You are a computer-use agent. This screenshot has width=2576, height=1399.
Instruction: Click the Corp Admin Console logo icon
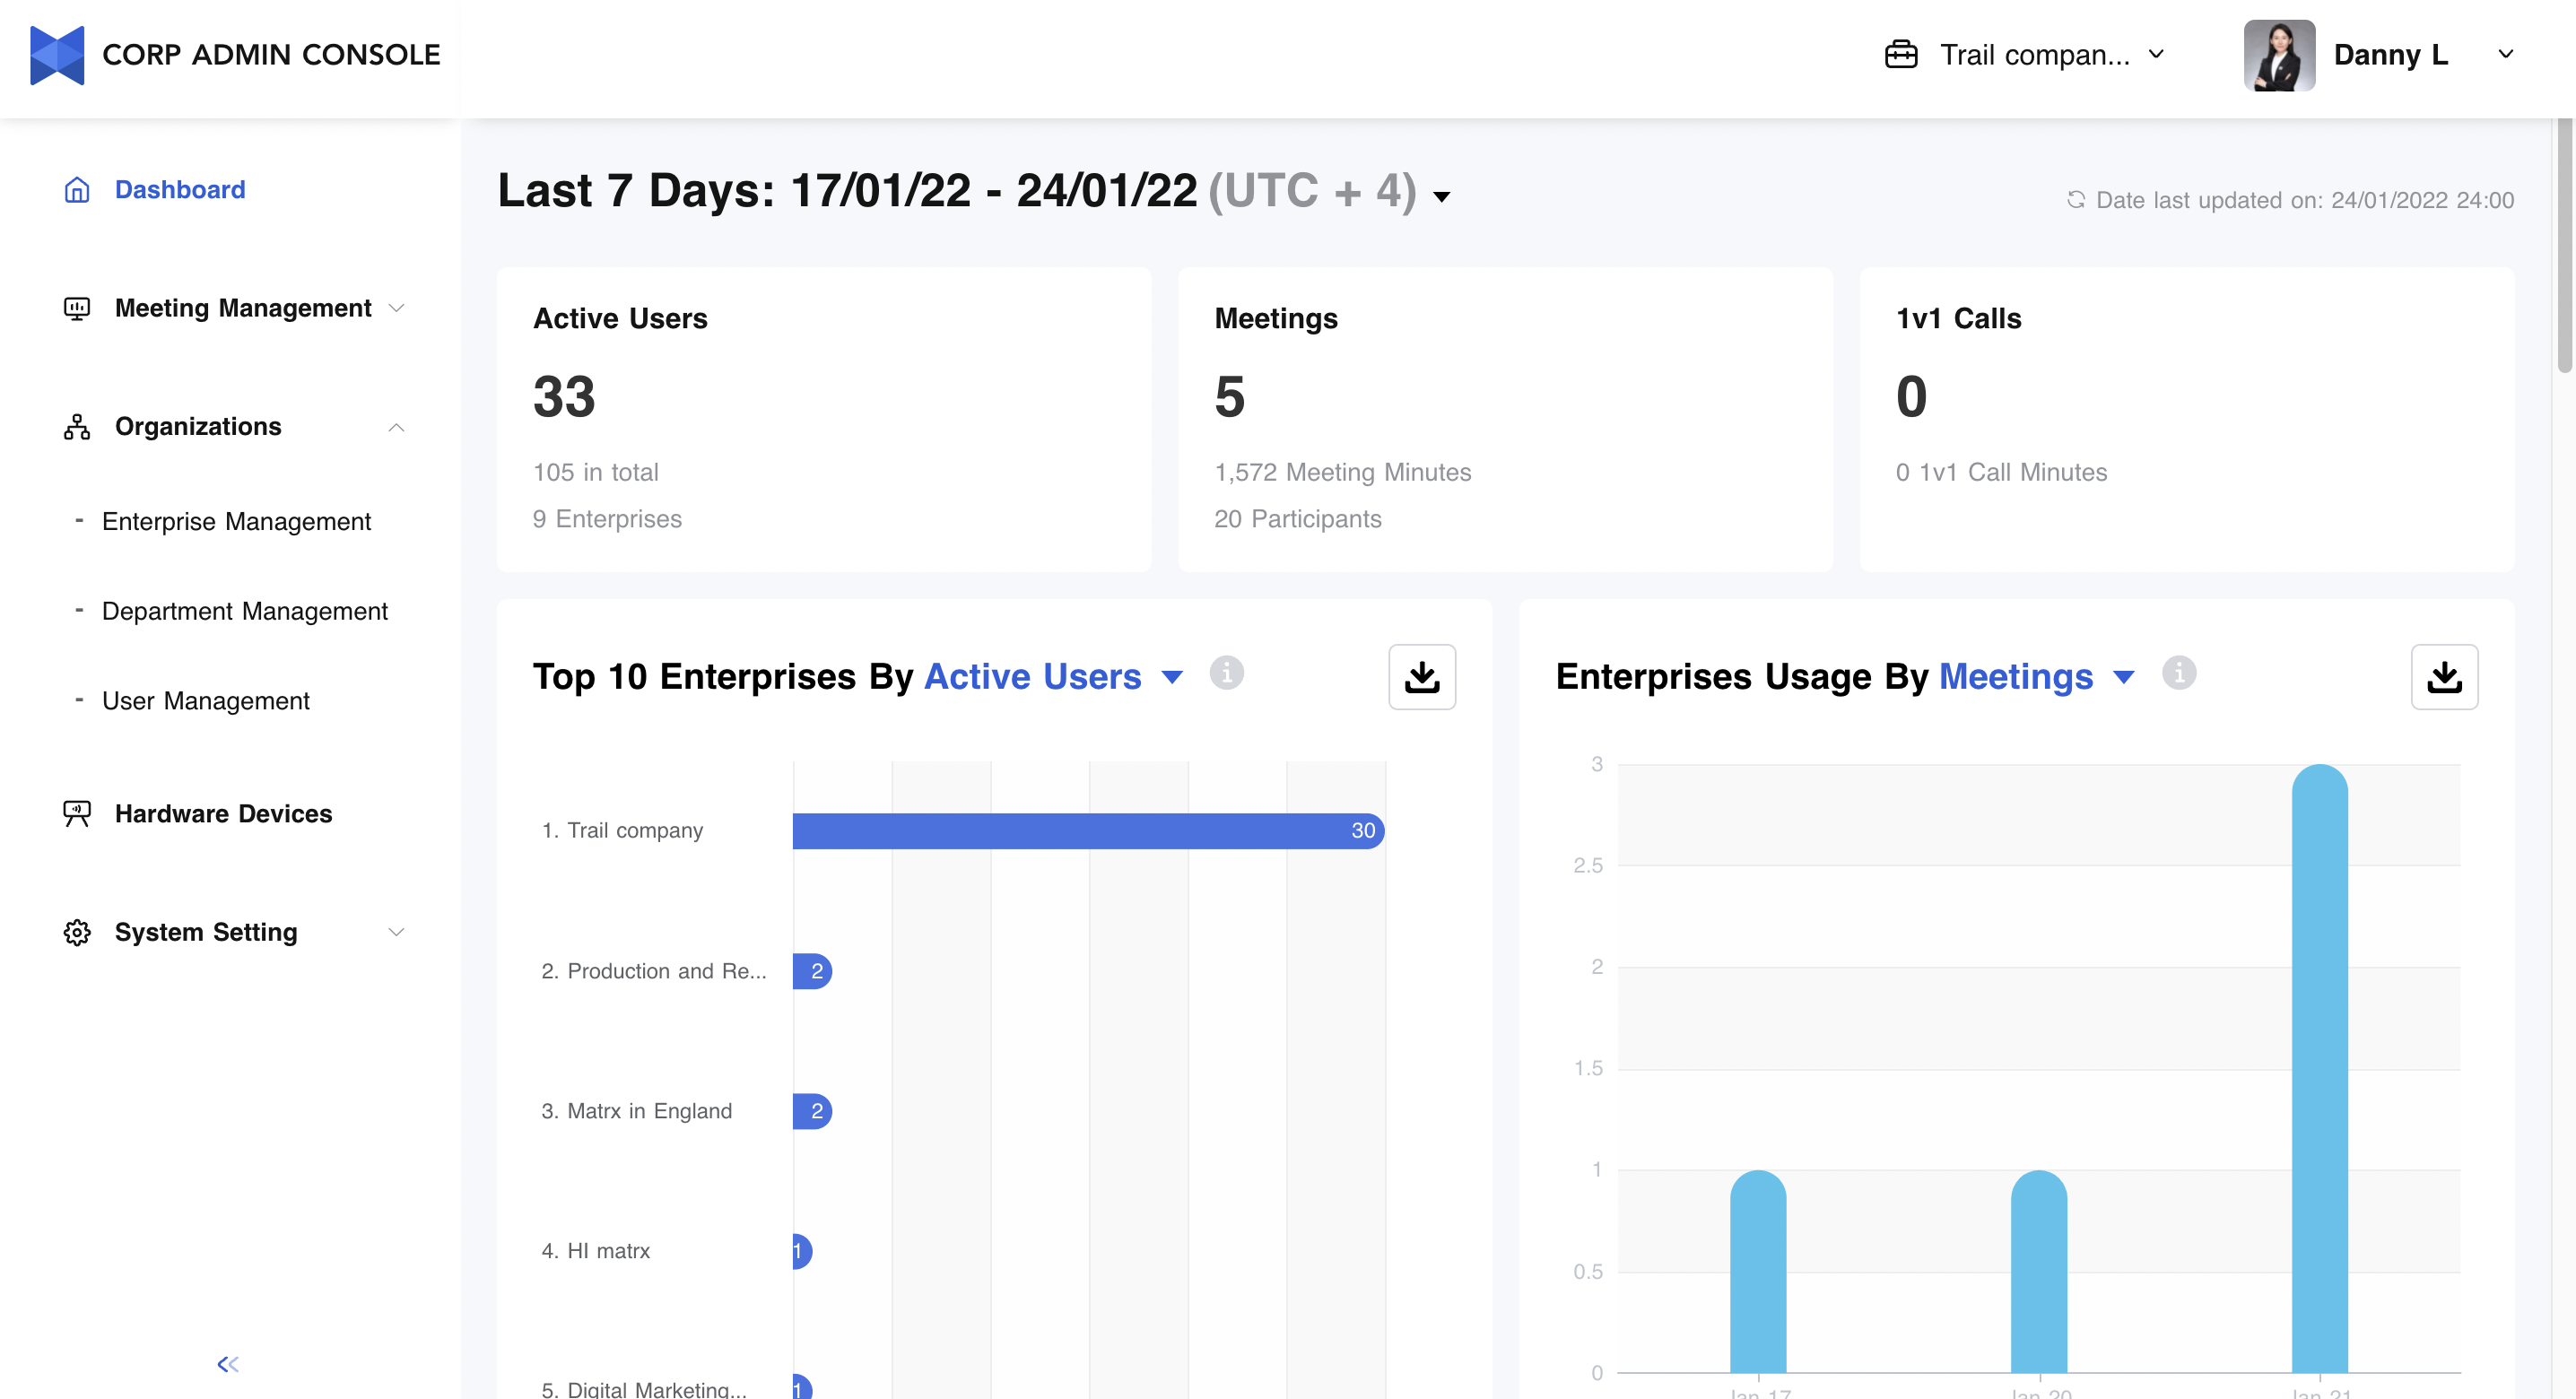click(x=57, y=55)
